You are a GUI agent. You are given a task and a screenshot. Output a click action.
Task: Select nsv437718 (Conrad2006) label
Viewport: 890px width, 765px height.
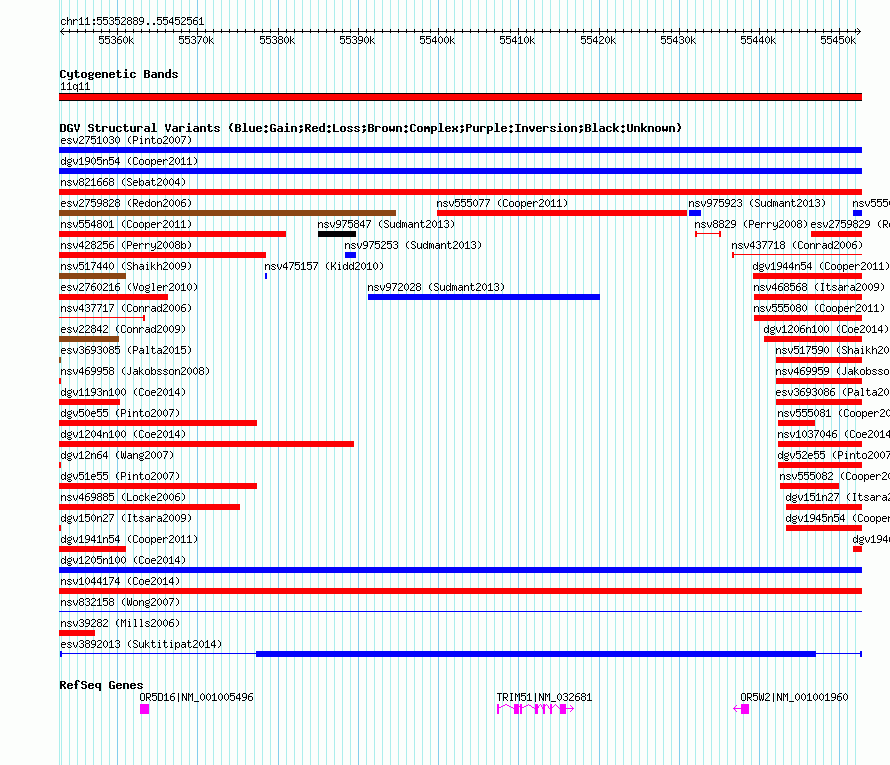point(797,245)
